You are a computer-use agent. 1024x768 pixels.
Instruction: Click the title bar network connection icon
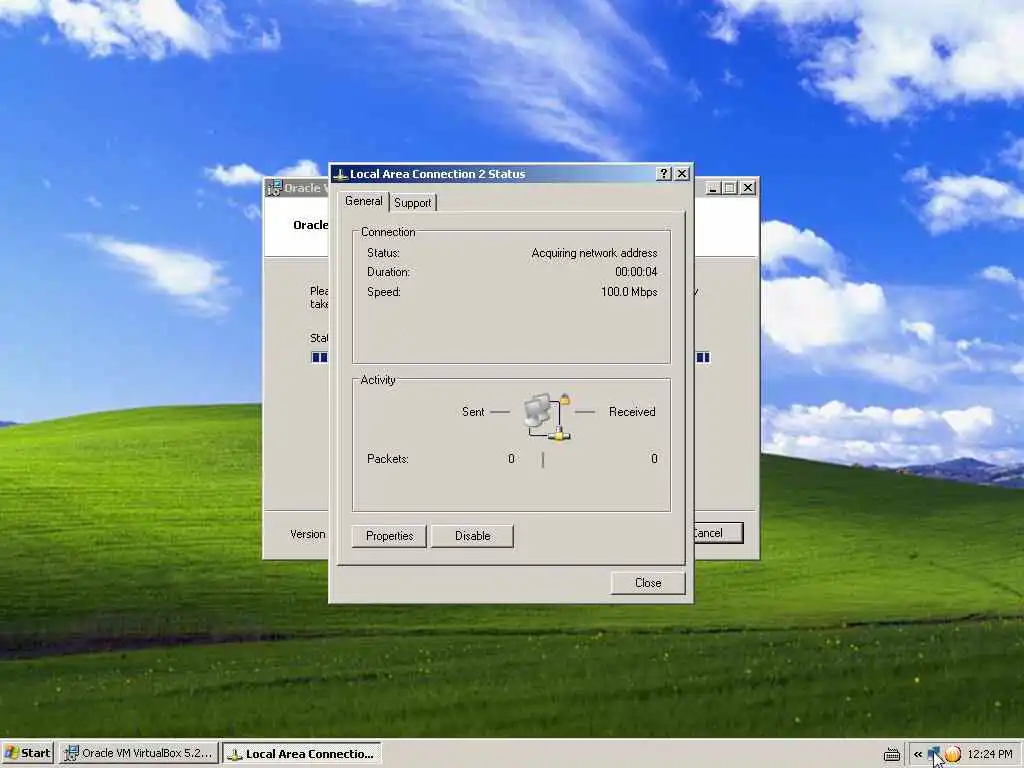[340, 174]
